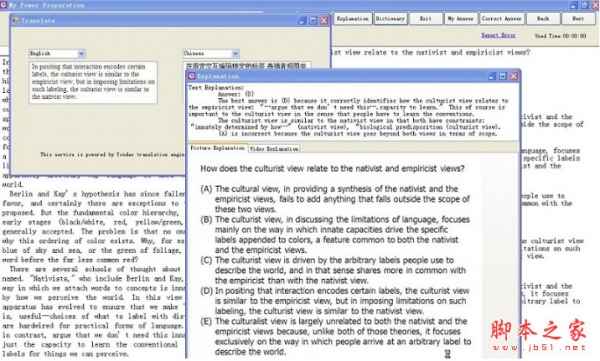The image size is (600, 361).
Task: Show My Answer button
Action: point(460,18)
